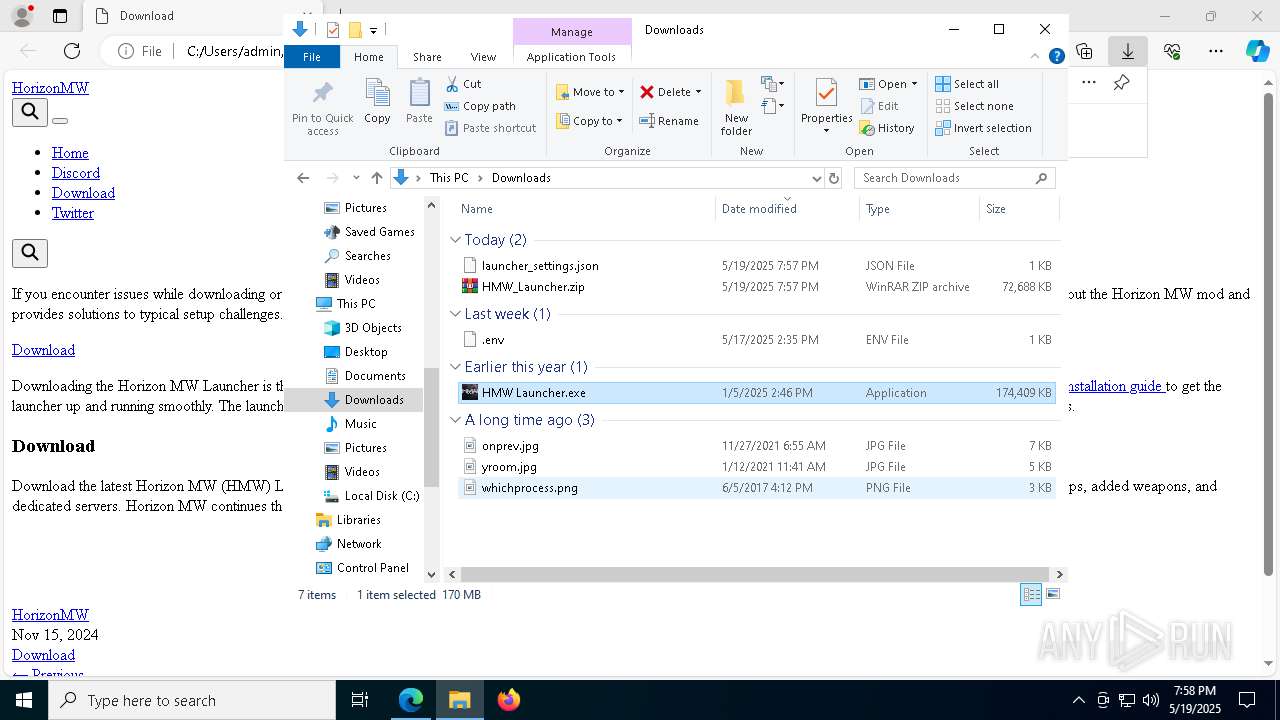Click HorizonMW heading link at page top

click(x=50, y=88)
